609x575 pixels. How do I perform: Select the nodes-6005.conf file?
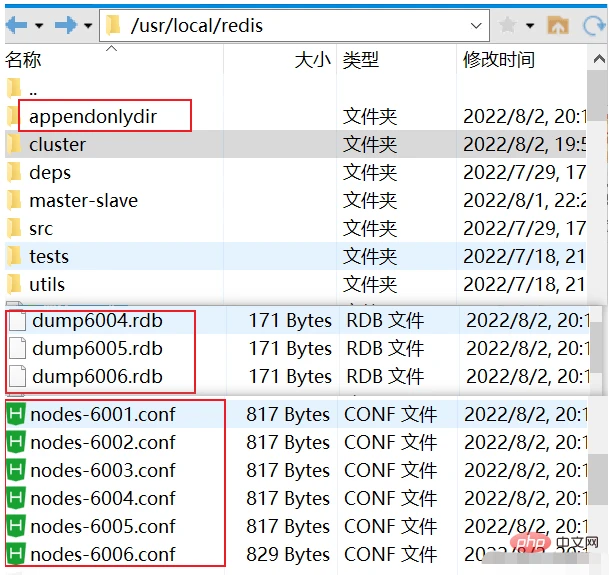pos(103,526)
